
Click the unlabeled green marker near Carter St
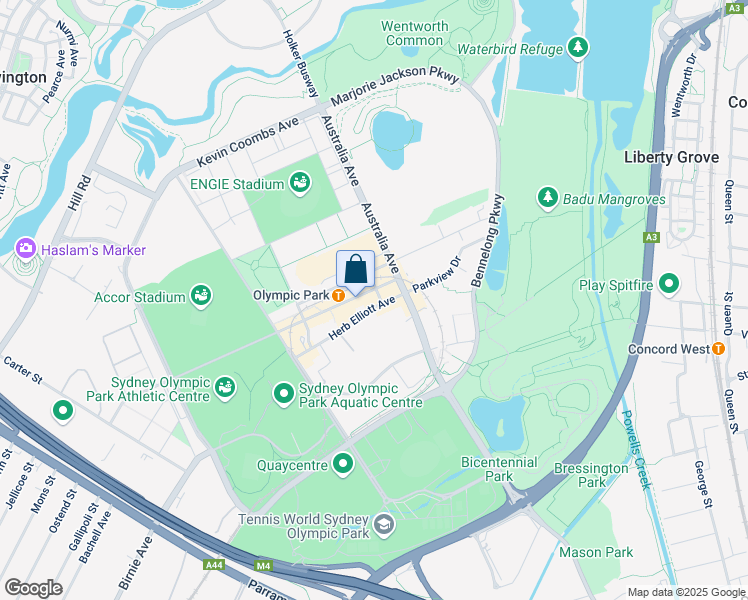62,411
